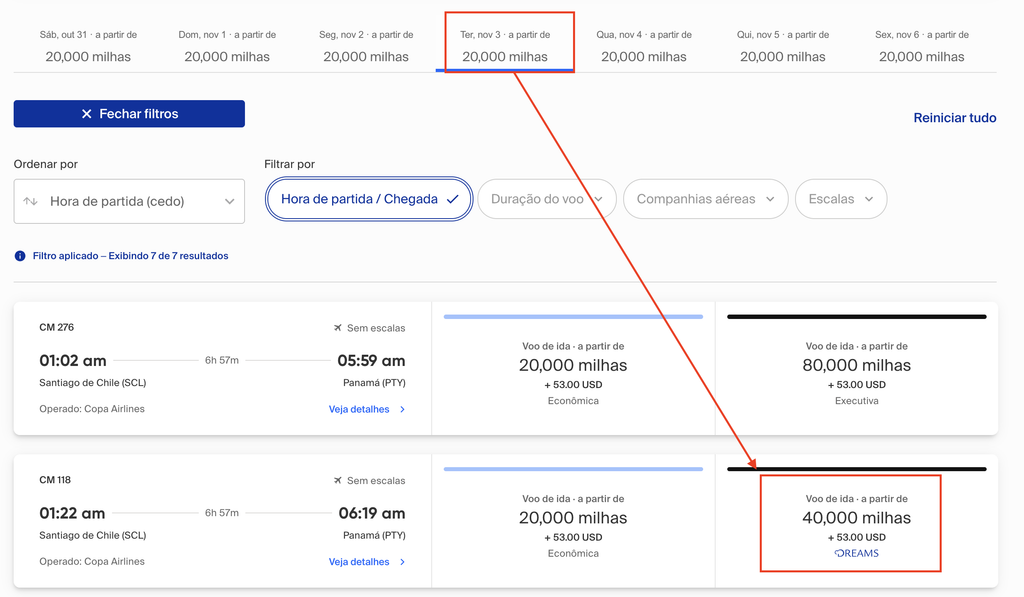The image size is (1024, 597).
Task: Click arrow next to CM 118 Veja detalhes
Action: 402,562
